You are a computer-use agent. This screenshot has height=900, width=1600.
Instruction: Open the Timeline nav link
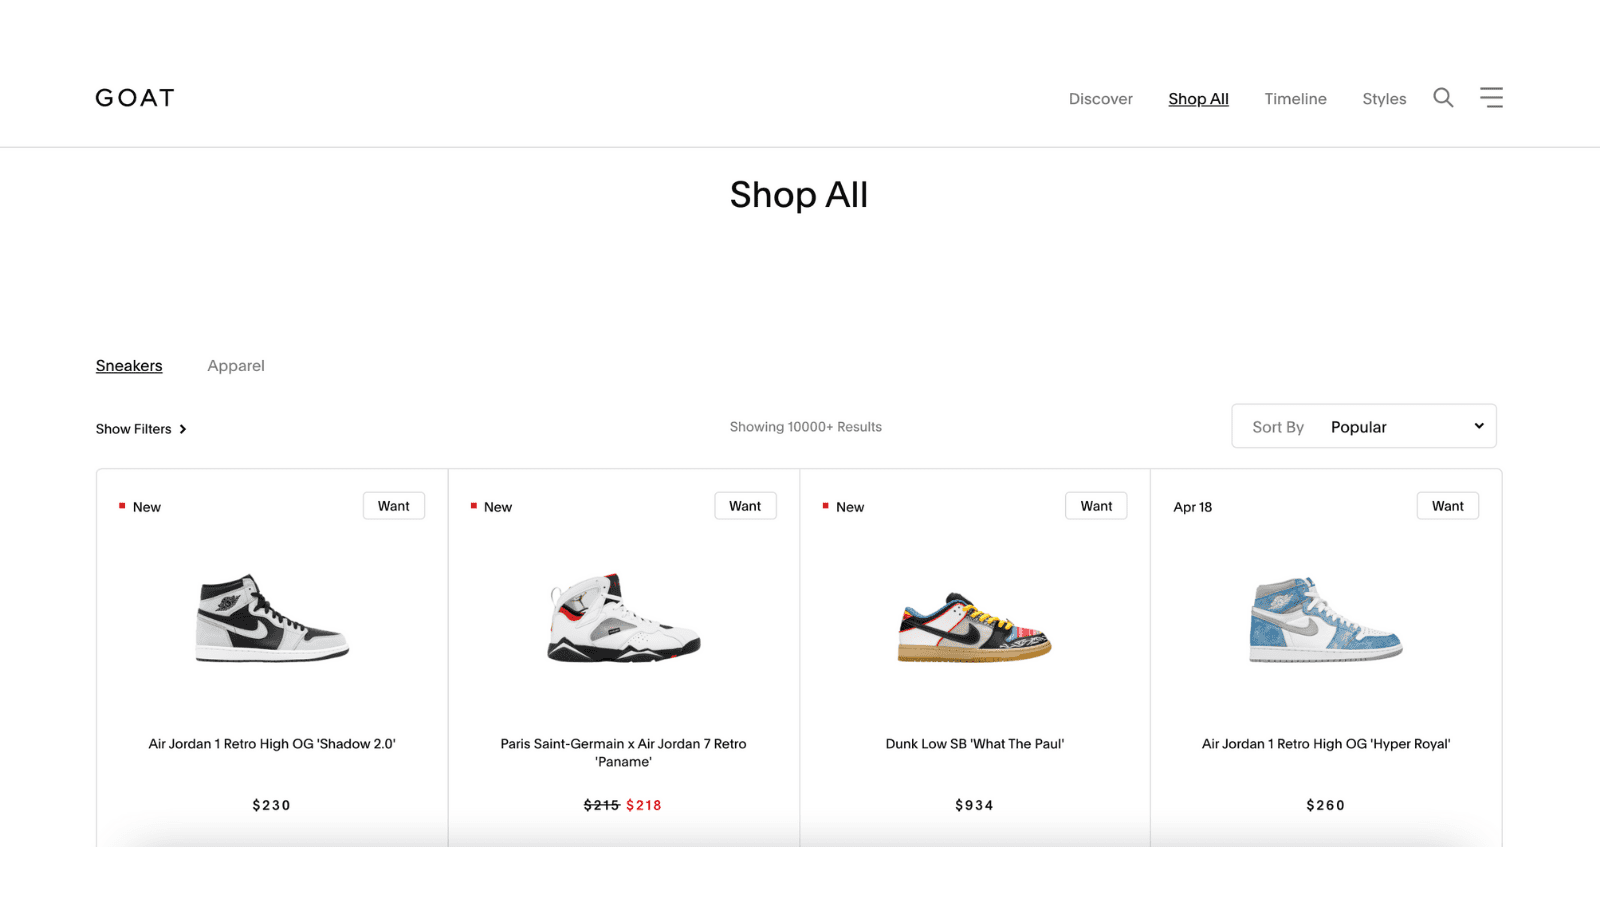[x=1295, y=99]
